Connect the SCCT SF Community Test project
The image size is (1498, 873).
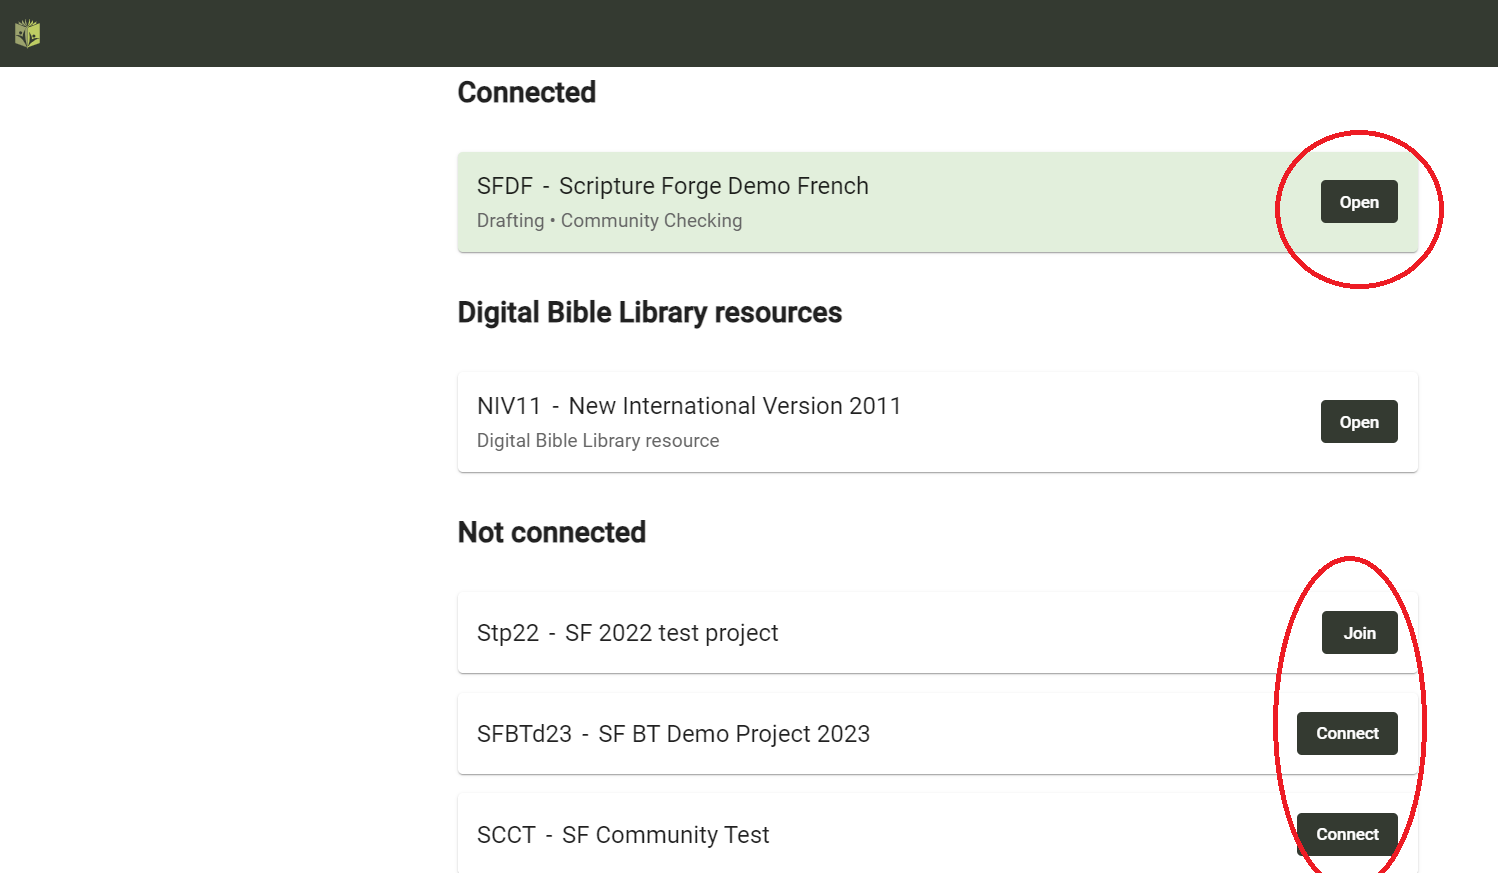(x=1347, y=834)
